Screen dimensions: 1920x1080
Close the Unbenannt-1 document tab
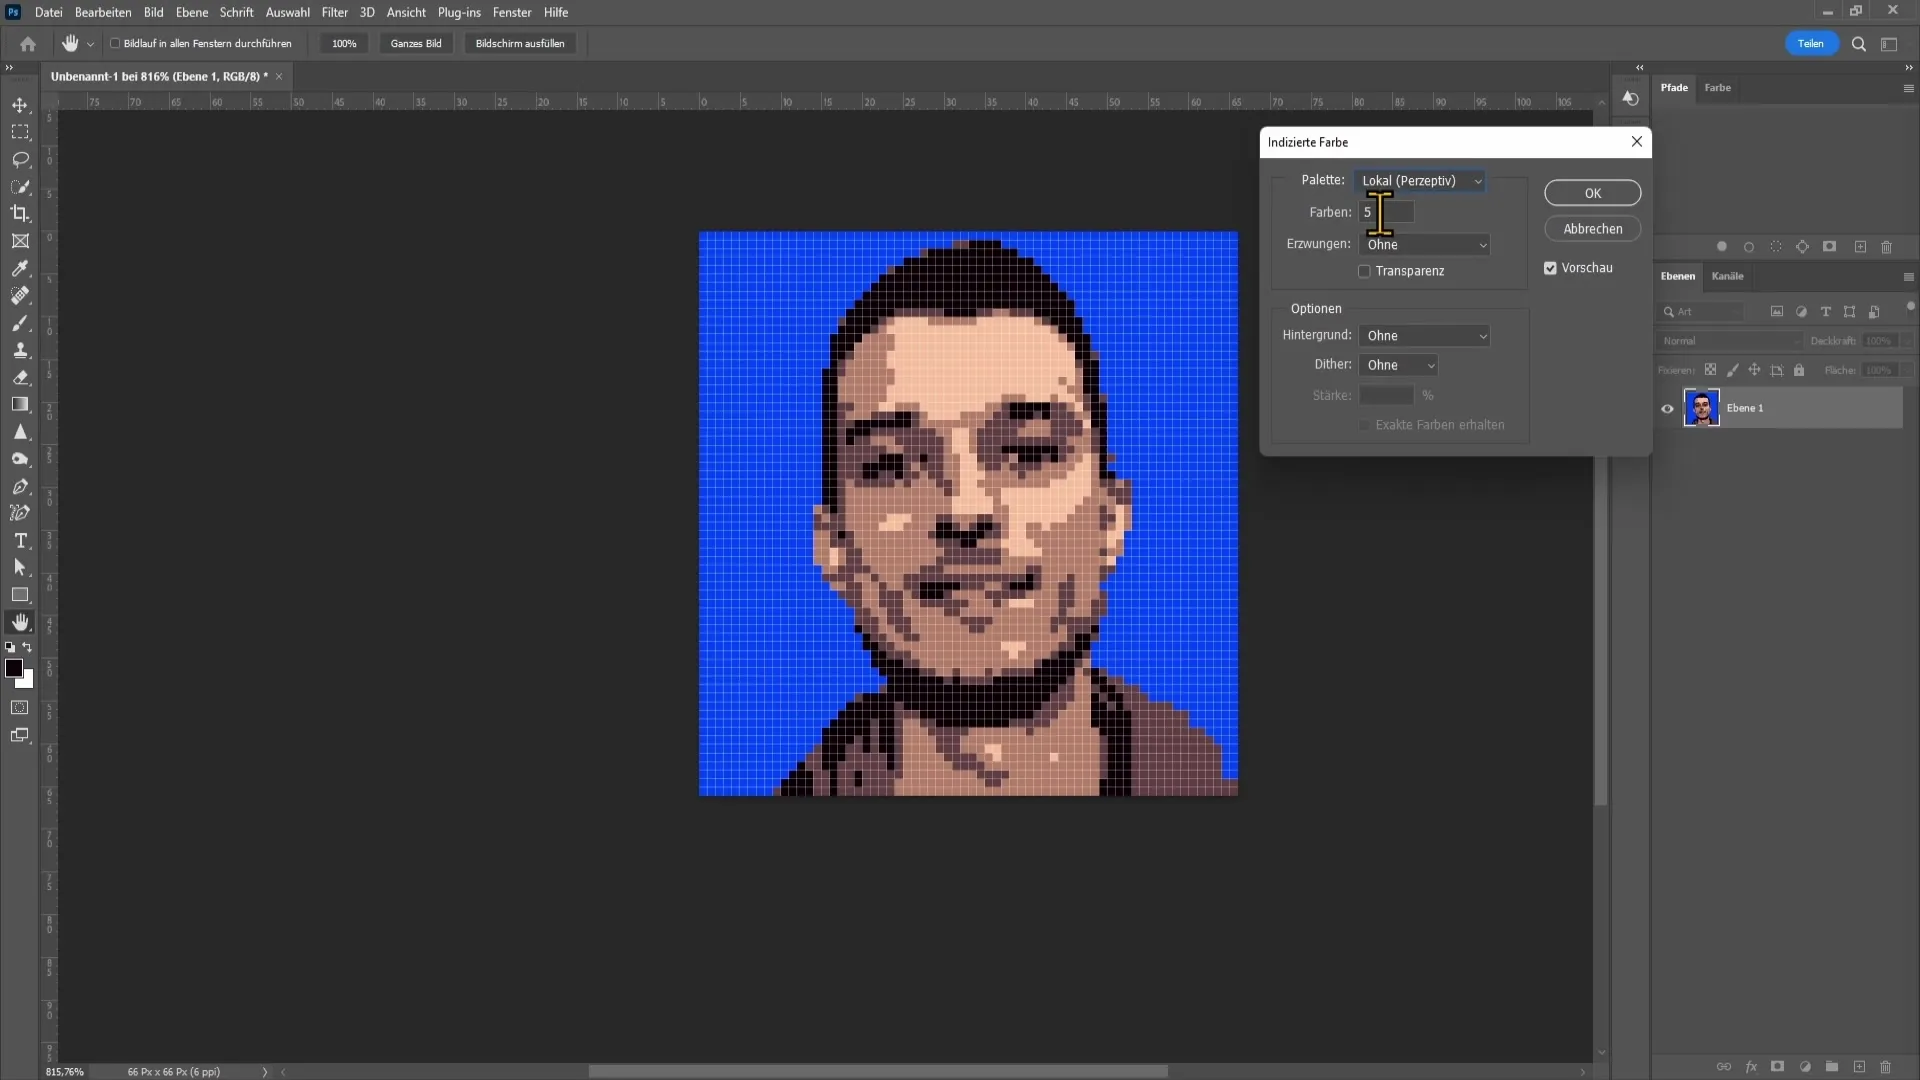[279, 77]
